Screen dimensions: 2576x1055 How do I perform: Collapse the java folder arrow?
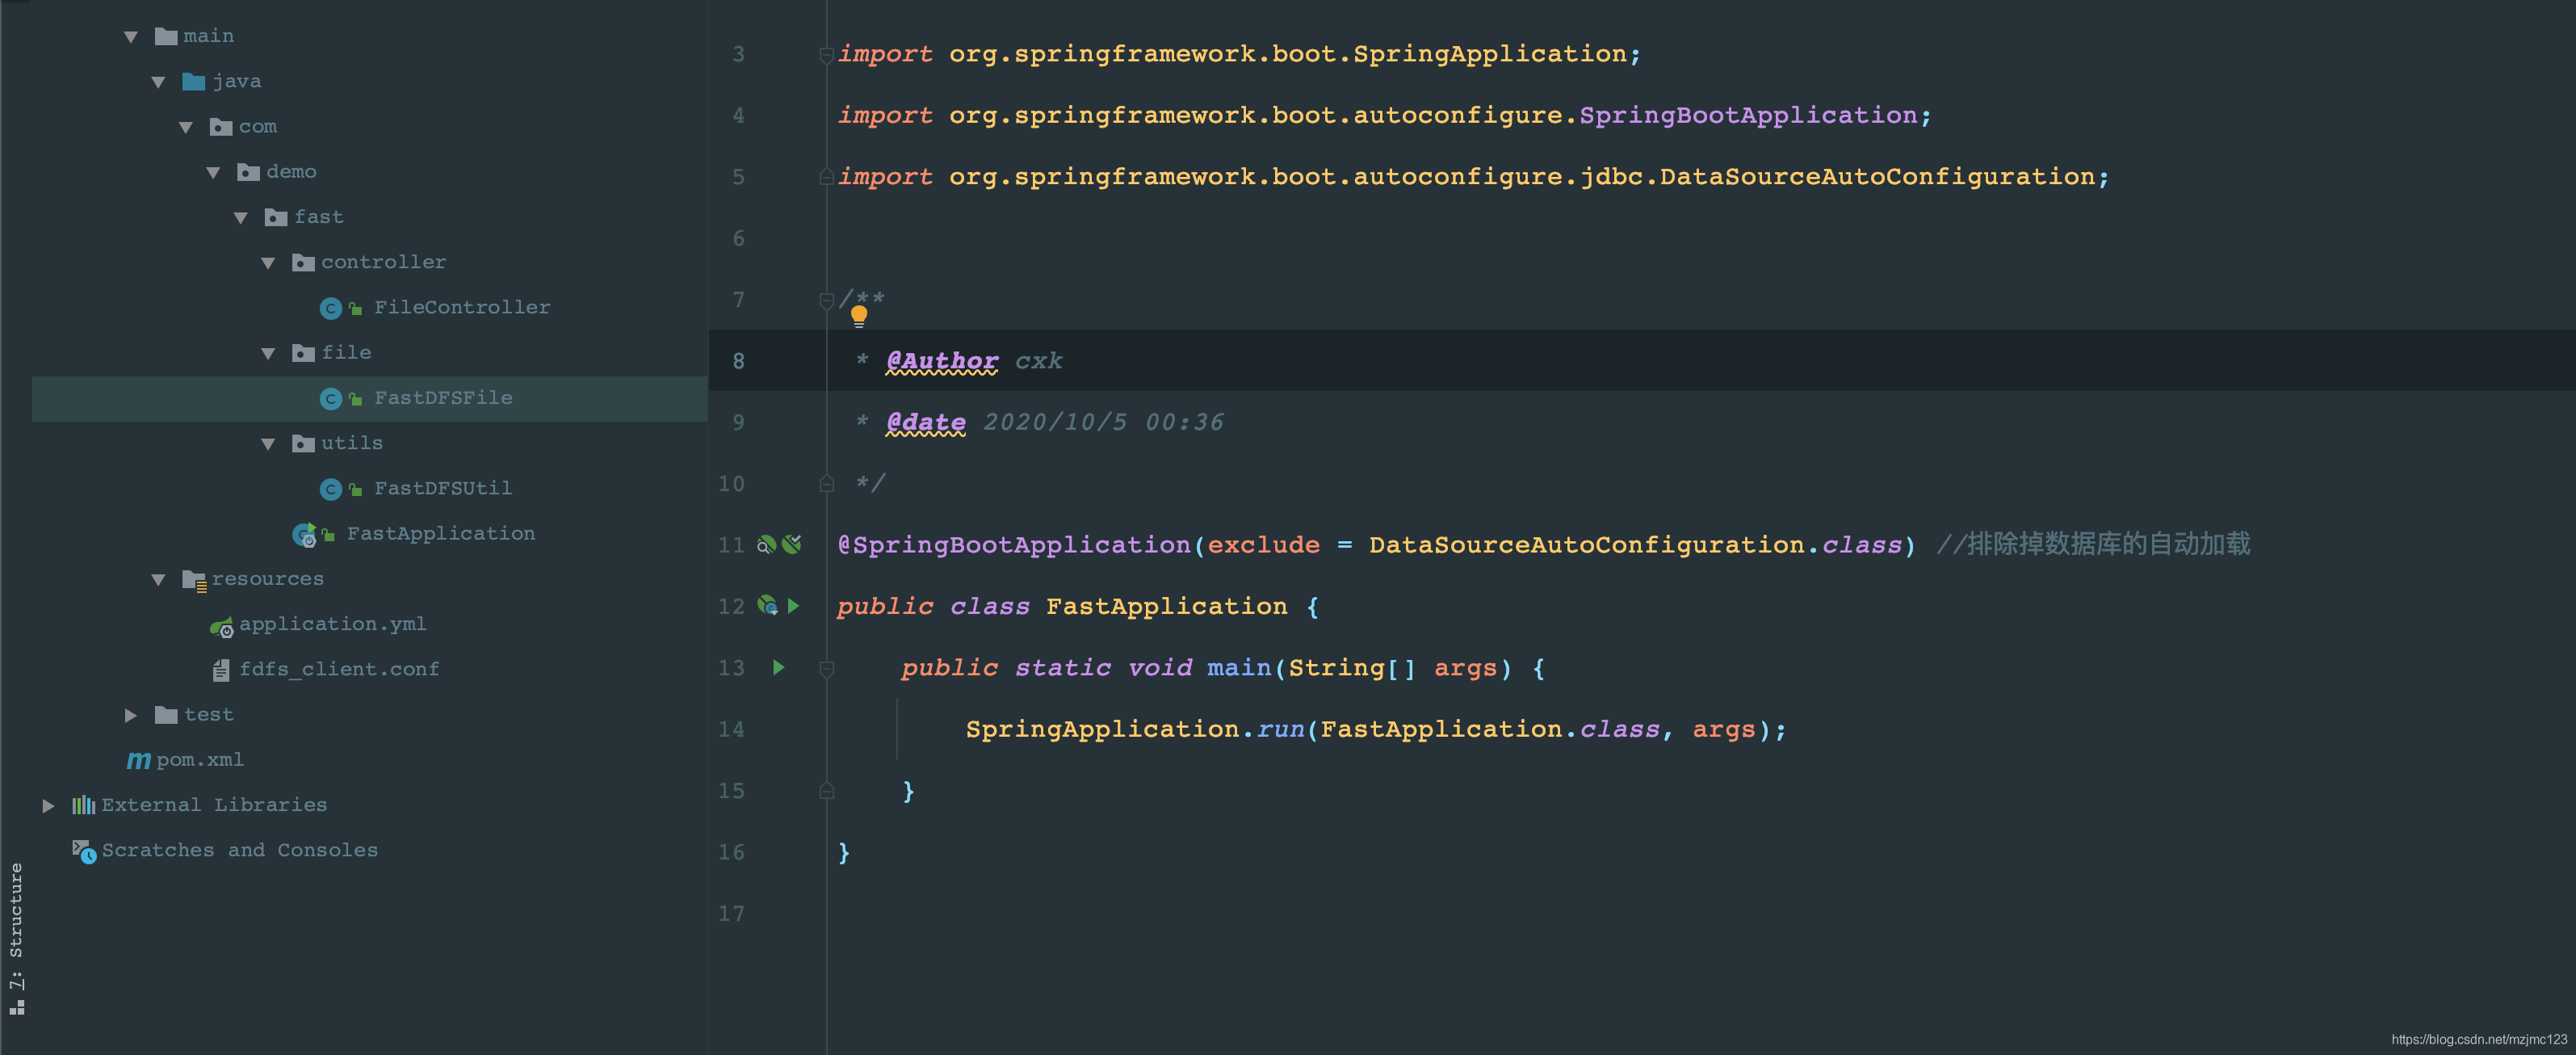pos(158,82)
